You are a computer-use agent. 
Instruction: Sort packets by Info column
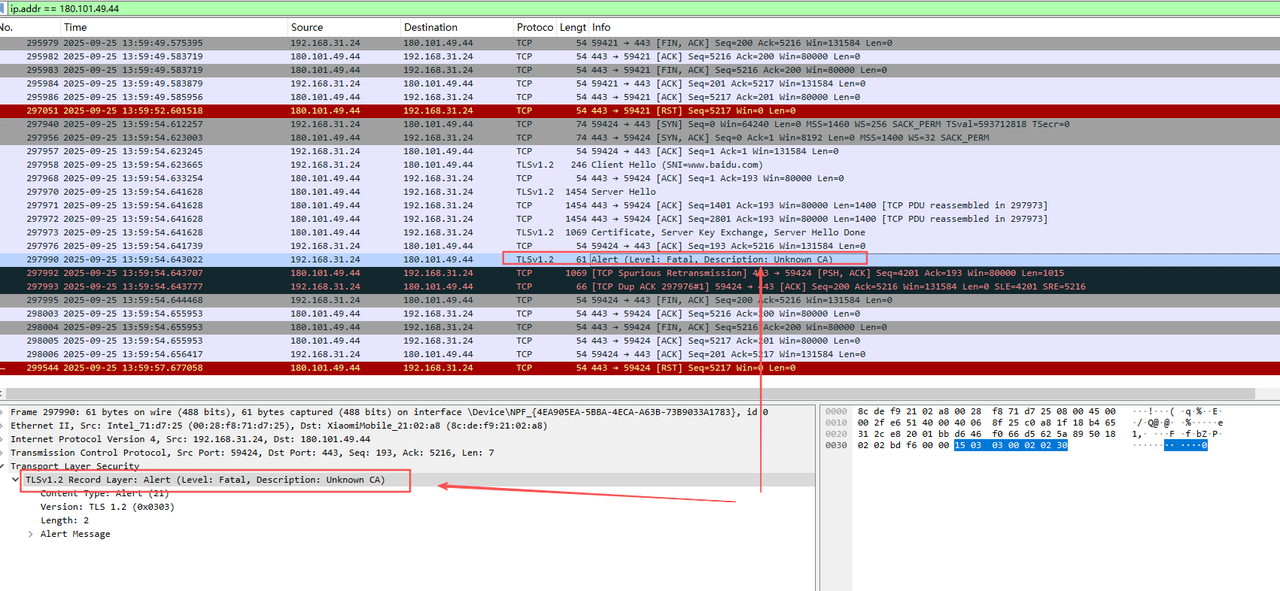pos(601,27)
